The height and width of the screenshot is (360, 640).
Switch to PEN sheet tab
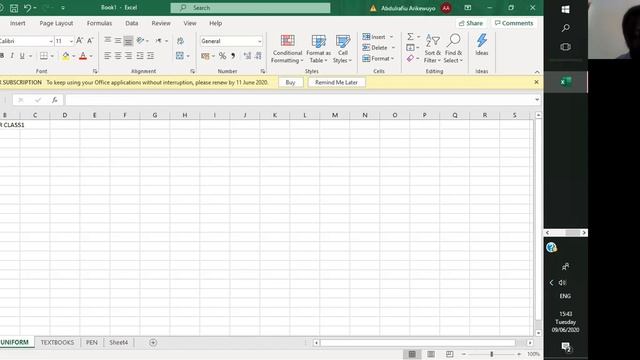pos(92,342)
